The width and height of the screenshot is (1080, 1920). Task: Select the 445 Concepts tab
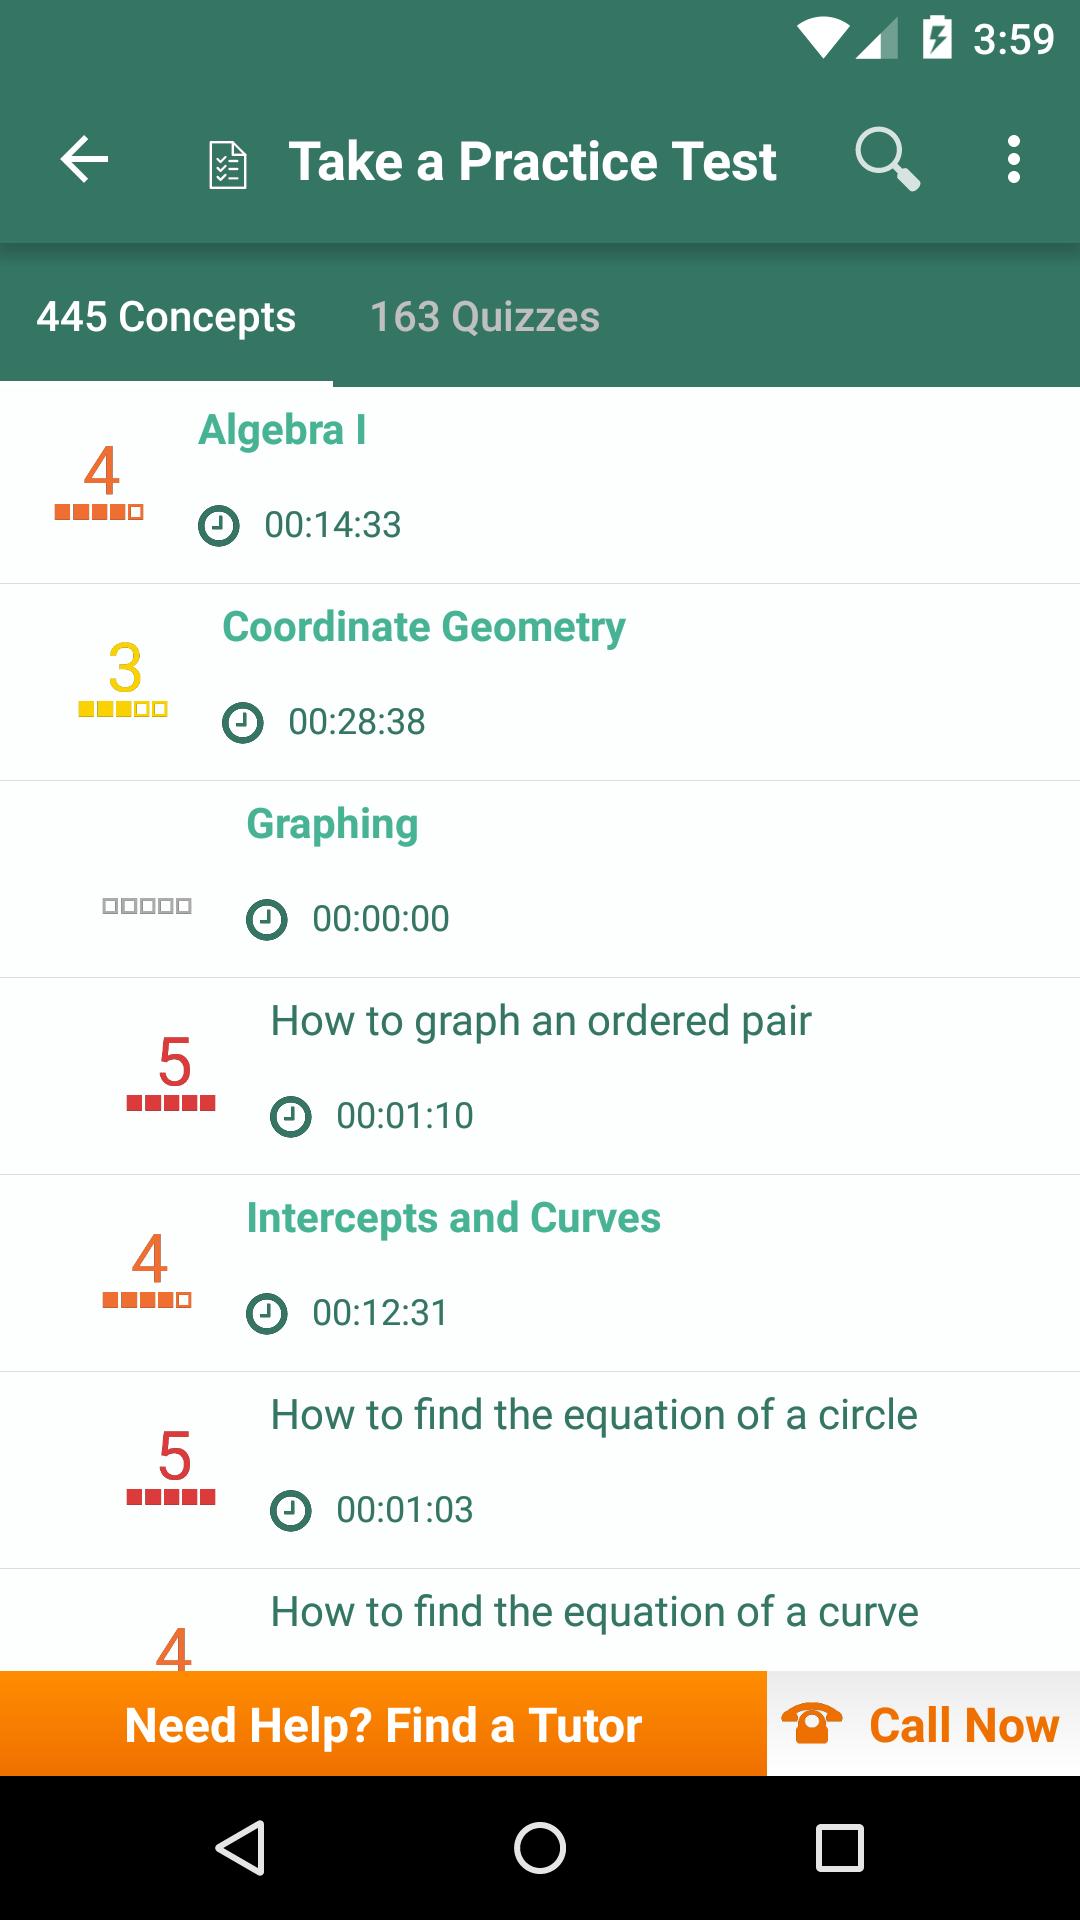tap(166, 317)
